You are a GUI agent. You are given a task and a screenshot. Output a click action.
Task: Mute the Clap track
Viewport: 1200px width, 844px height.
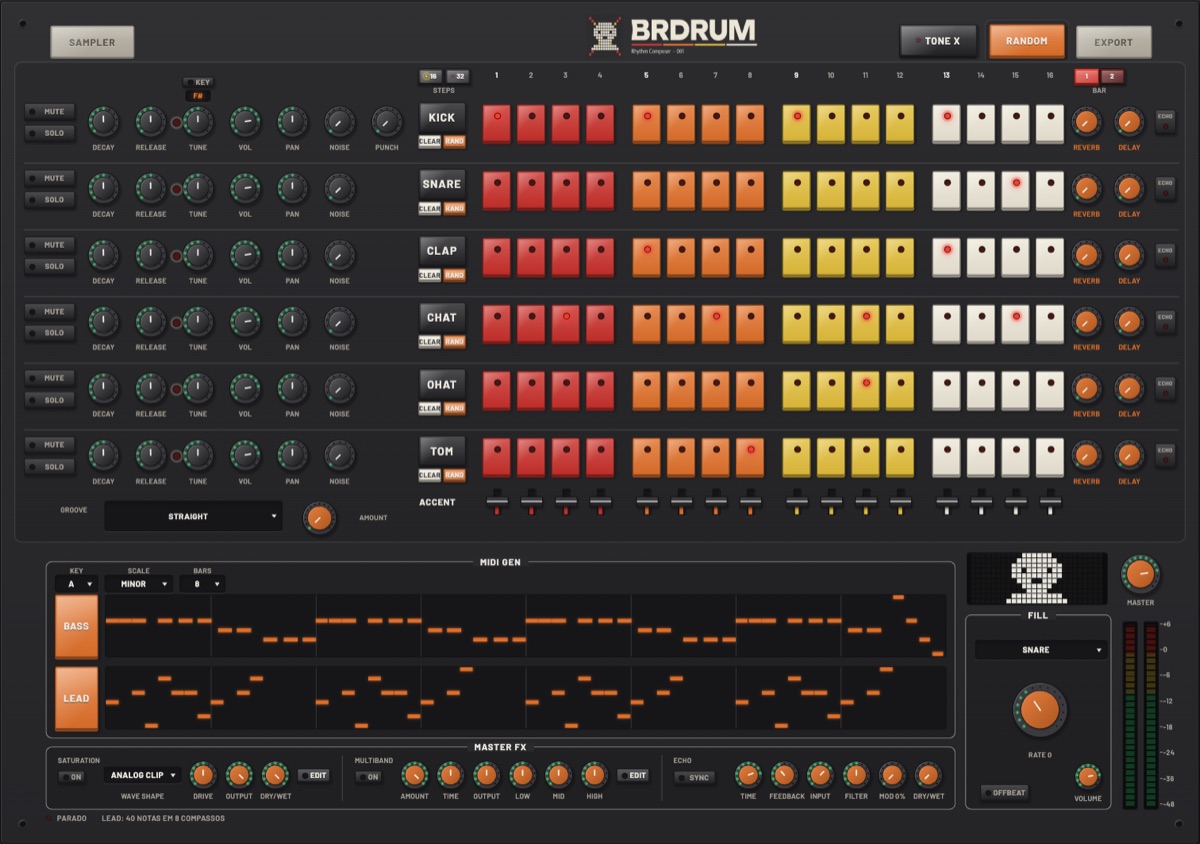coord(50,245)
